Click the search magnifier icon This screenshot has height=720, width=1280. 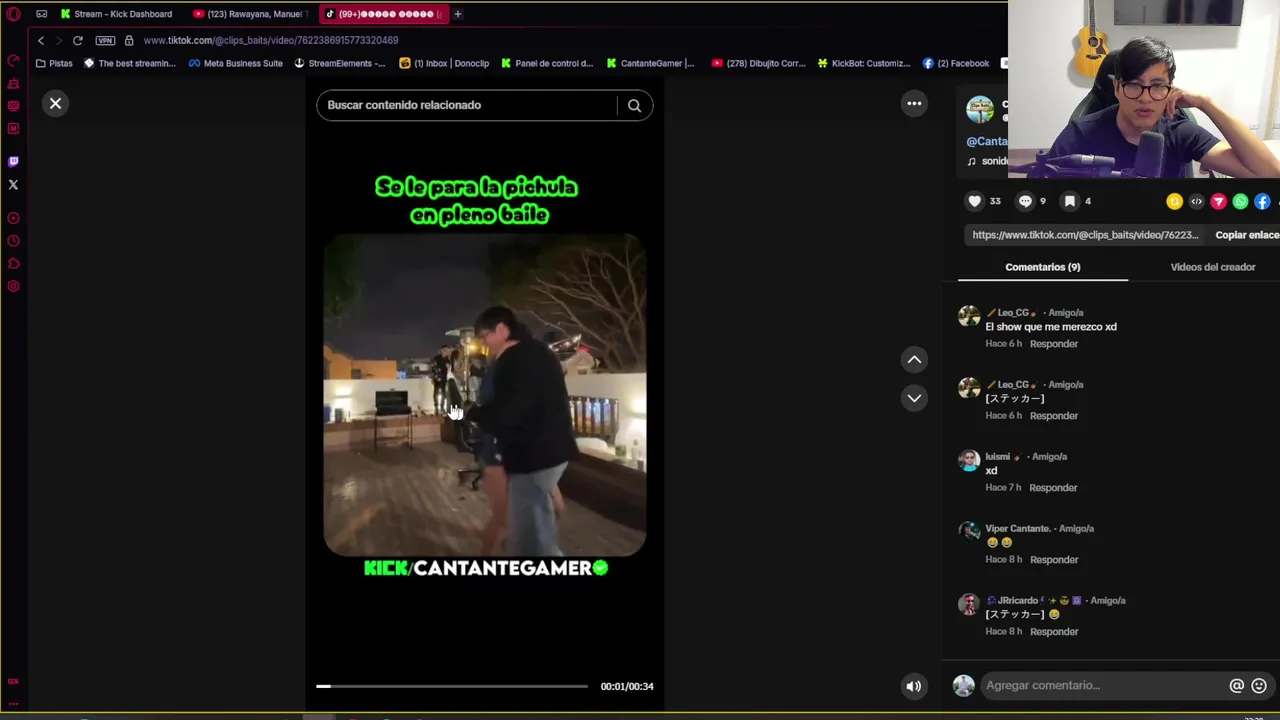(634, 105)
